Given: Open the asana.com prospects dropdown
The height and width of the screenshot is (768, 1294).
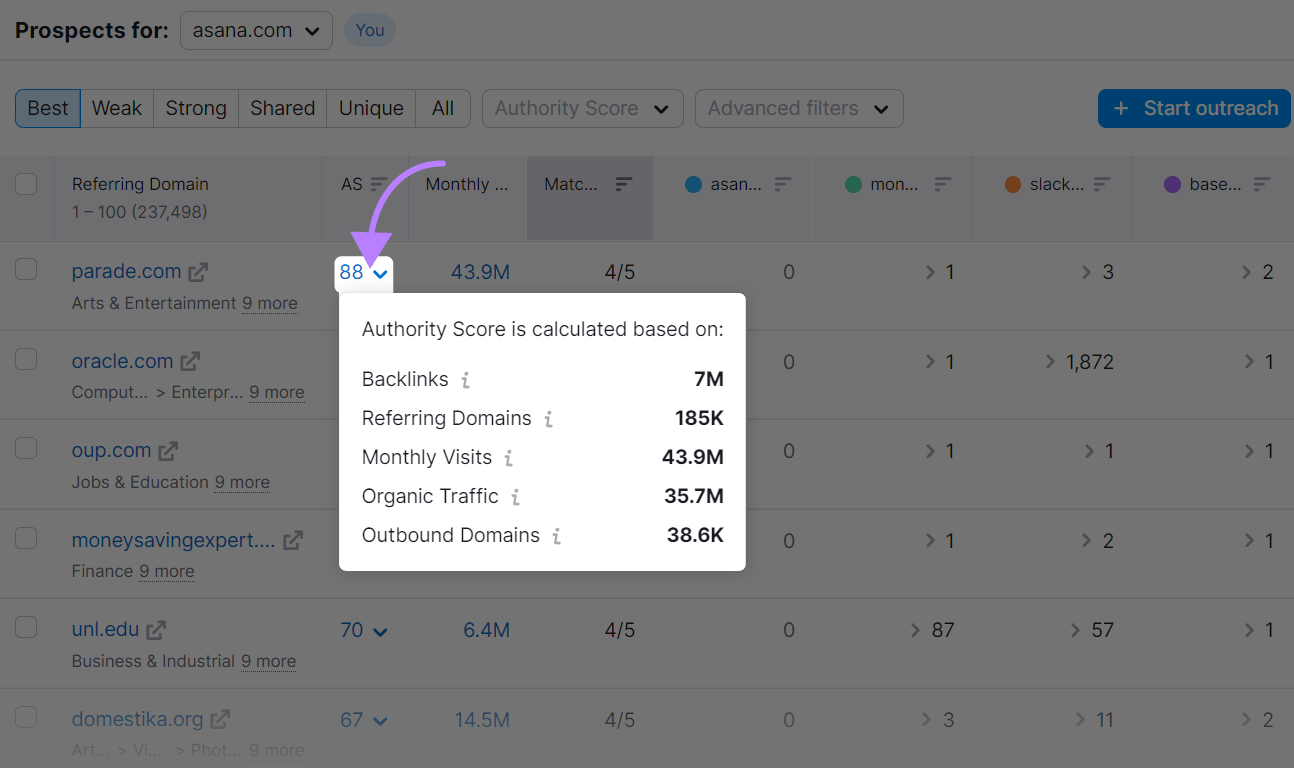Looking at the screenshot, I should coord(256,30).
